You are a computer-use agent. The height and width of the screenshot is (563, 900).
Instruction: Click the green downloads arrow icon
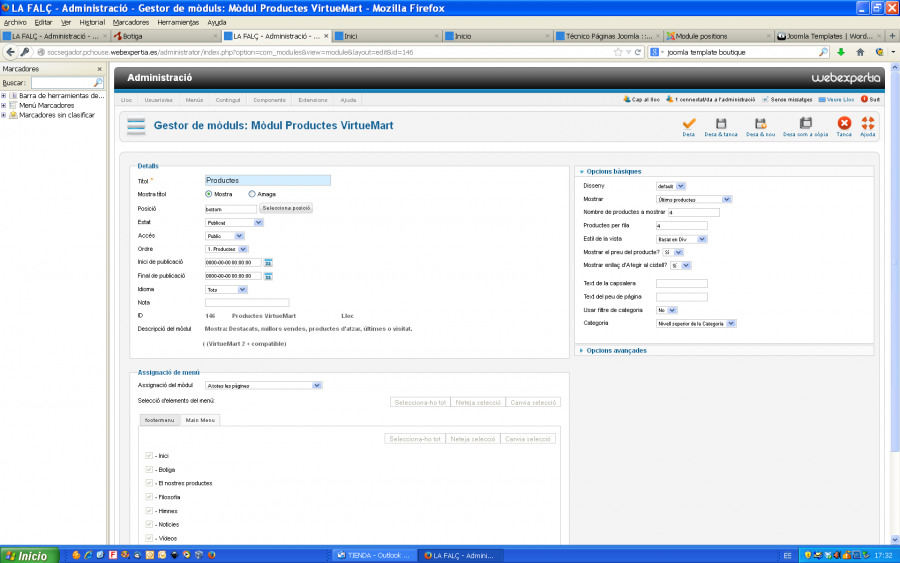(841, 52)
